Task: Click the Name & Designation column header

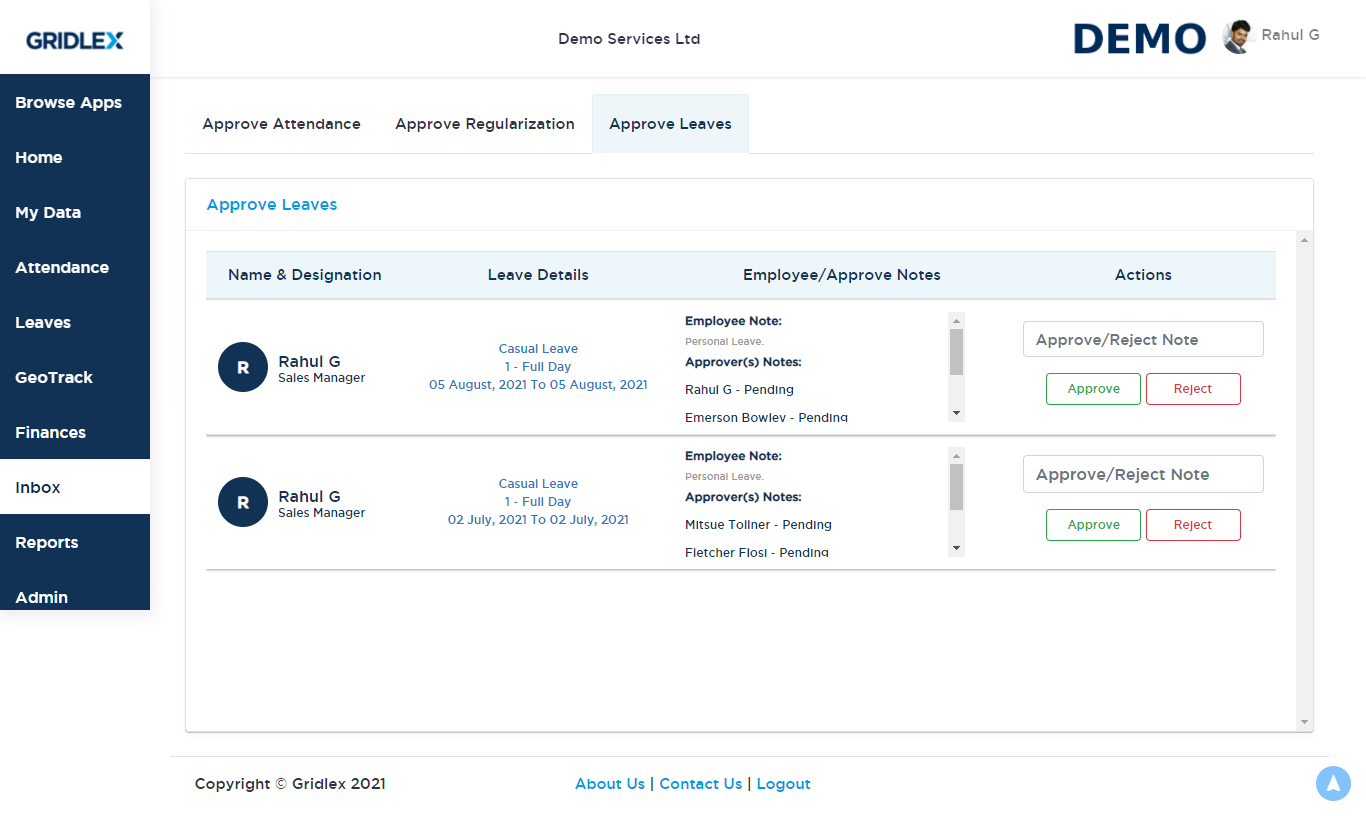Action: 305,275
